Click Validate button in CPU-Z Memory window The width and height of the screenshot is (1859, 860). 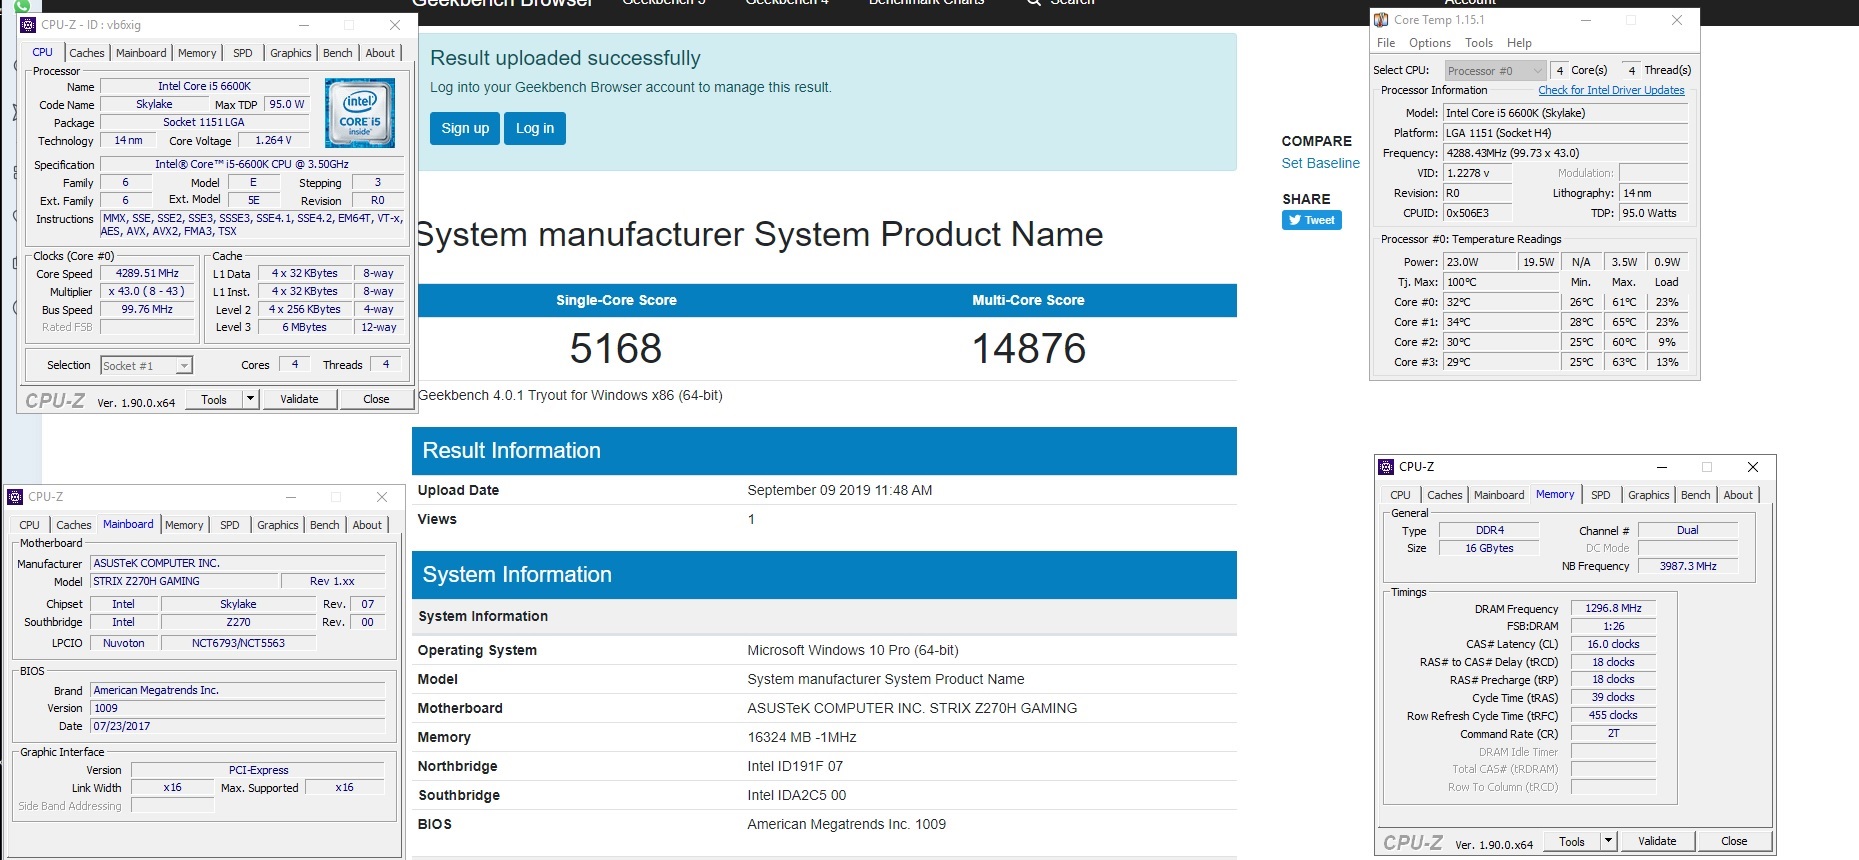pyautogui.click(x=1657, y=841)
